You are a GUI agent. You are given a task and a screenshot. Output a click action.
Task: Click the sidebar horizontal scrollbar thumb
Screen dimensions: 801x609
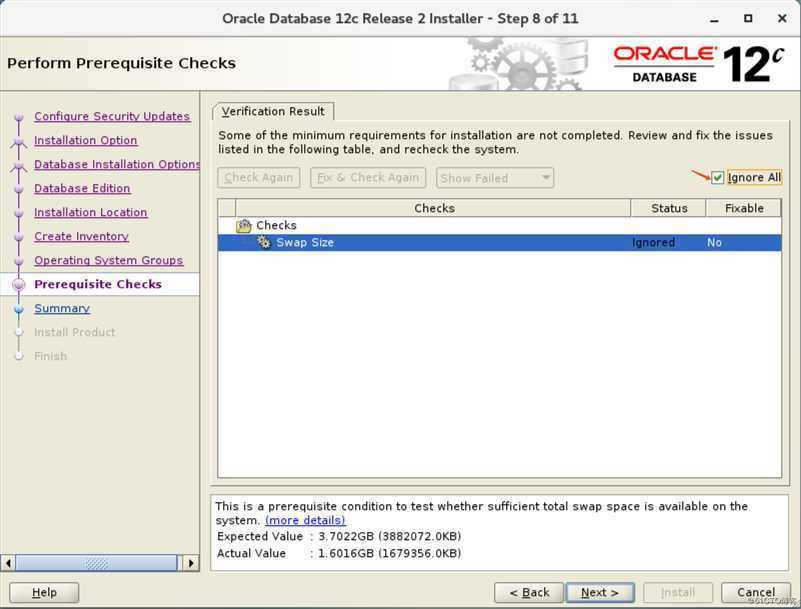(x=96, y=563)
